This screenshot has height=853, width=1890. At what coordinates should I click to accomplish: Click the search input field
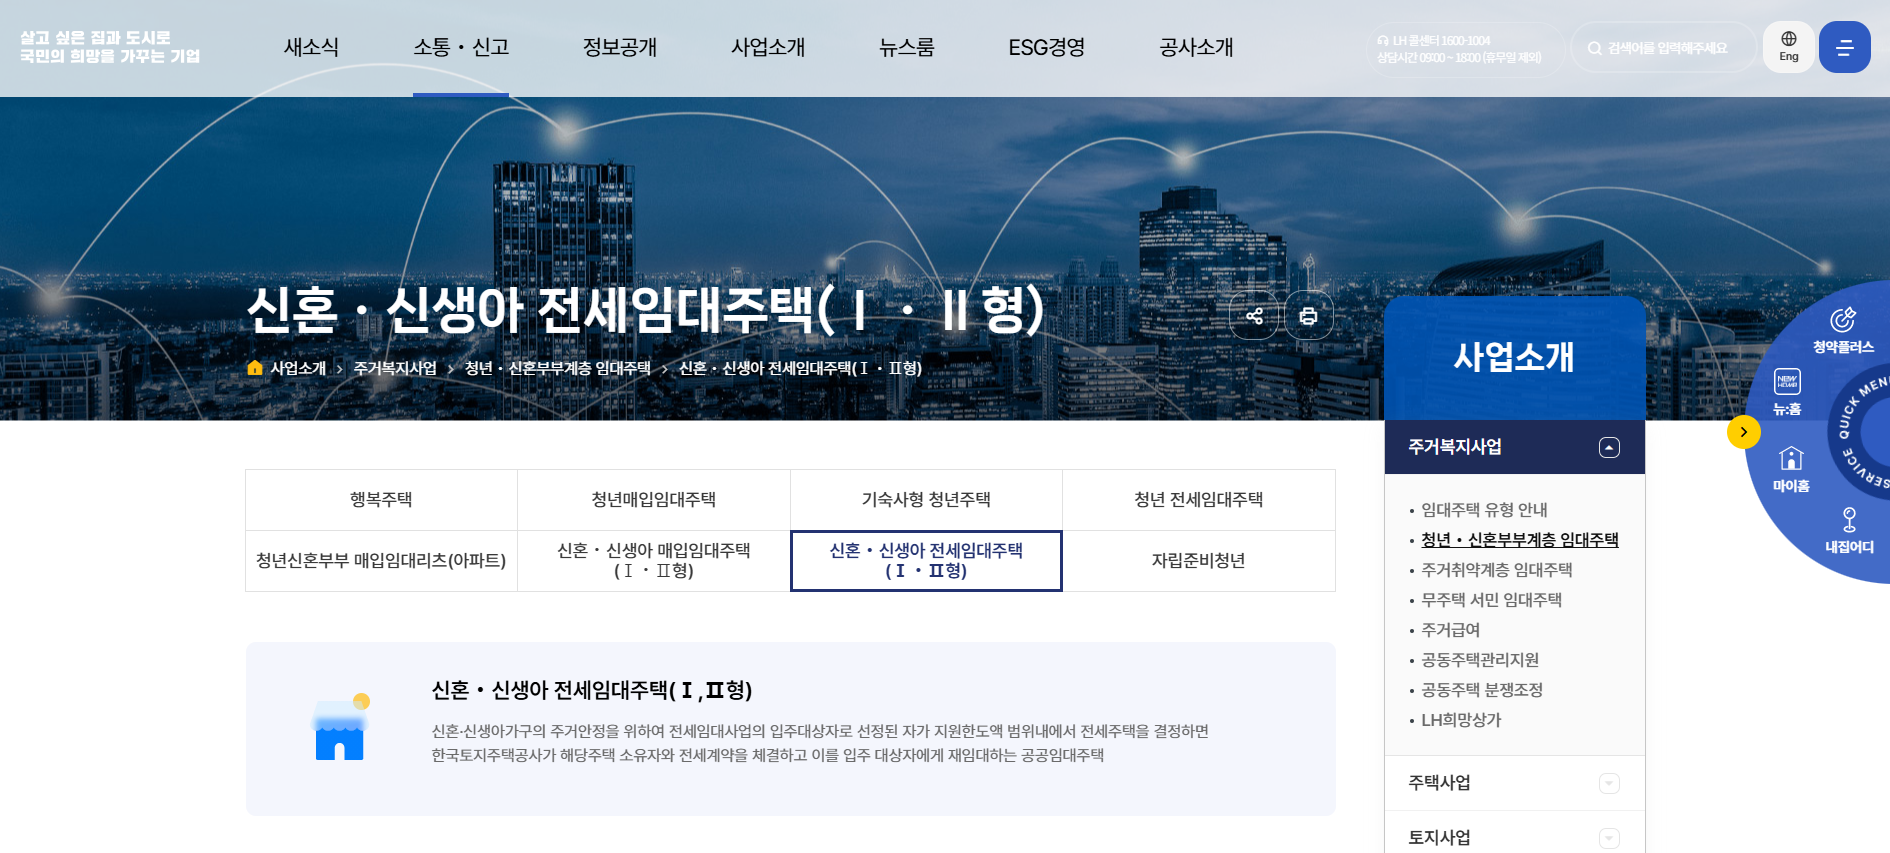tap(1665, 48)
